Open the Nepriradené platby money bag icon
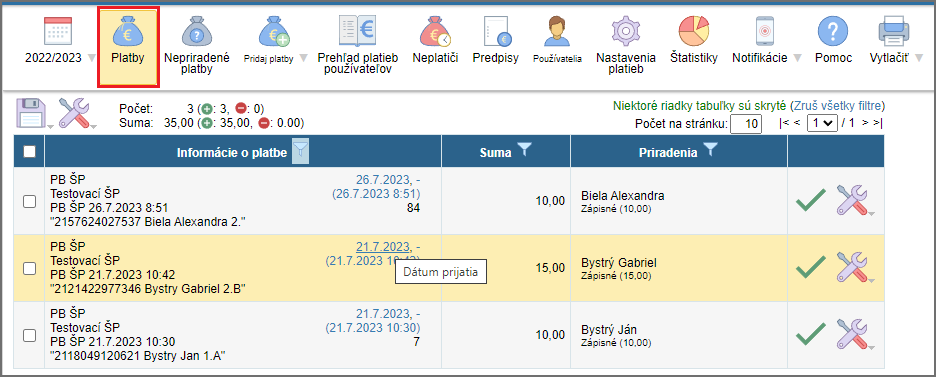The width and height of the screenshot is (936, 377). pos(196,32)
